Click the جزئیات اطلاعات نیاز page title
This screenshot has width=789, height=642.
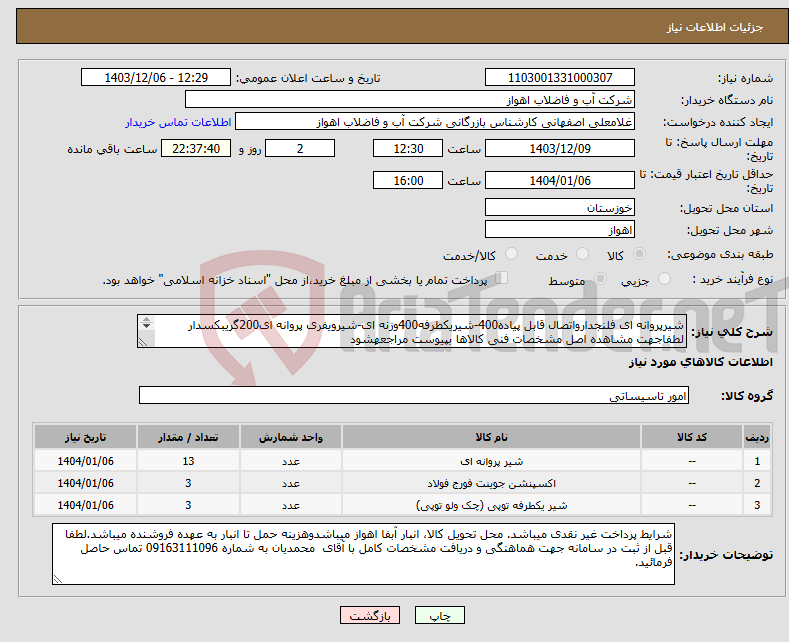tap(715, 27)
